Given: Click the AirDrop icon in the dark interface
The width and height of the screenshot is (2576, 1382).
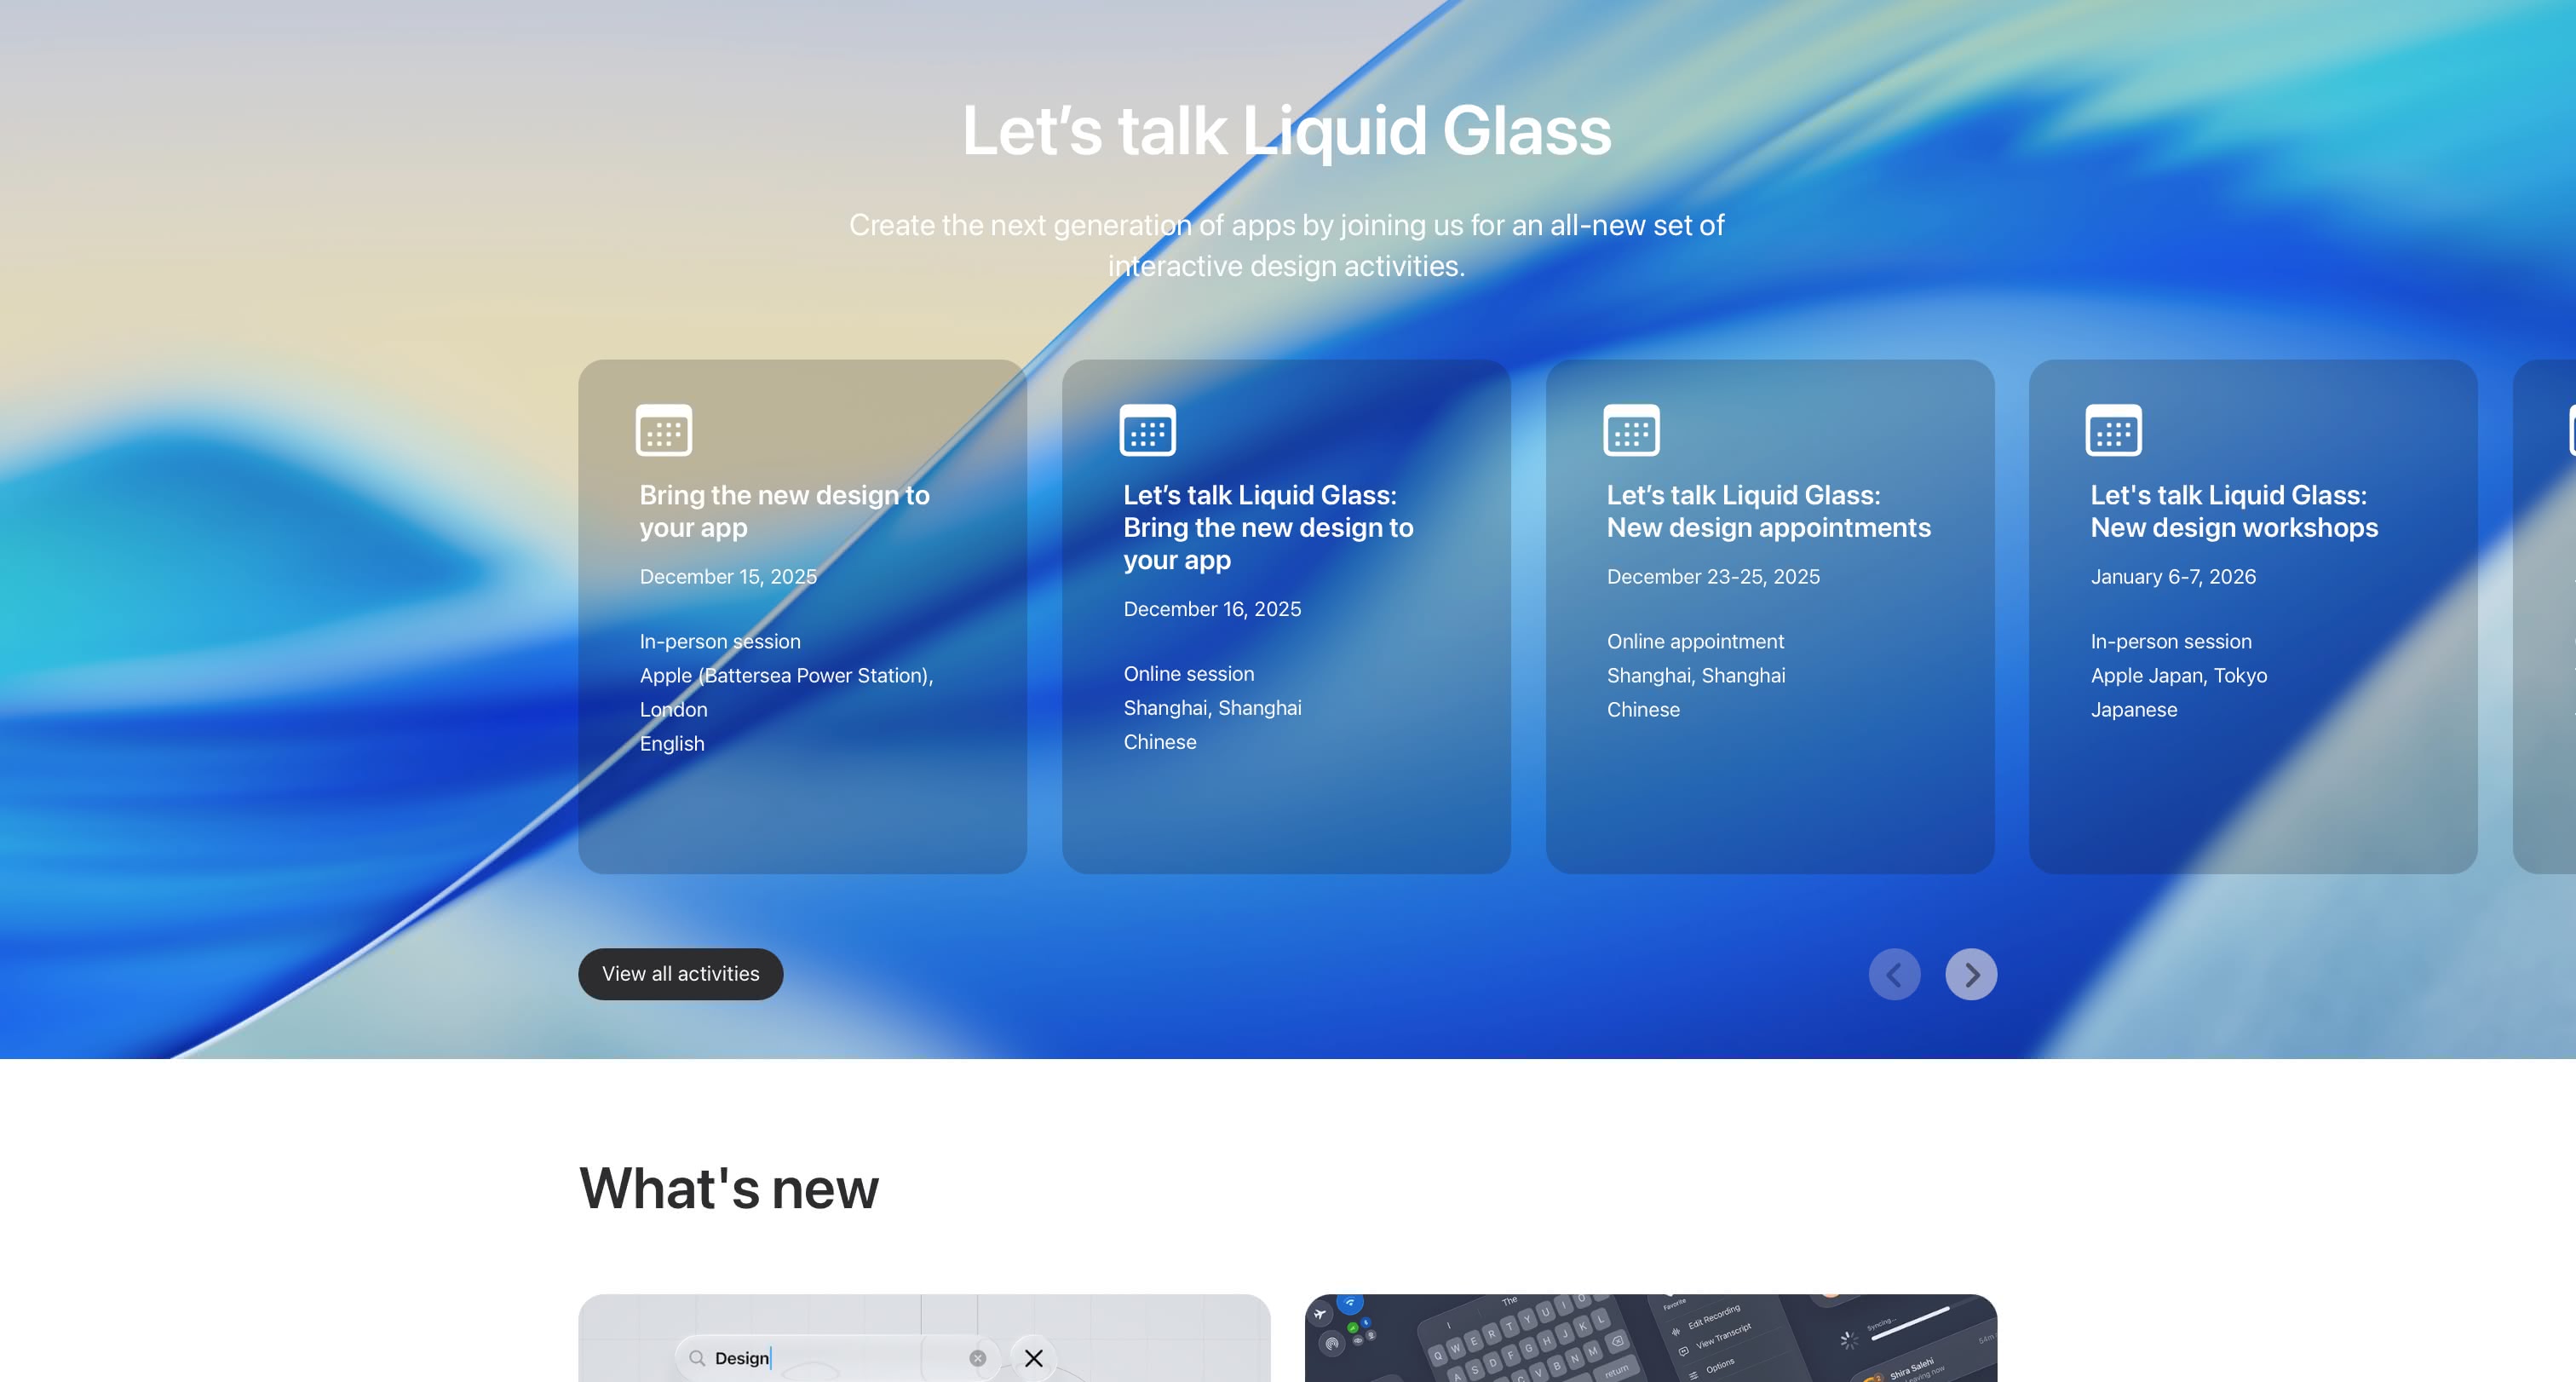Looking at the screenshot, I should [x=1332, y=1344].
